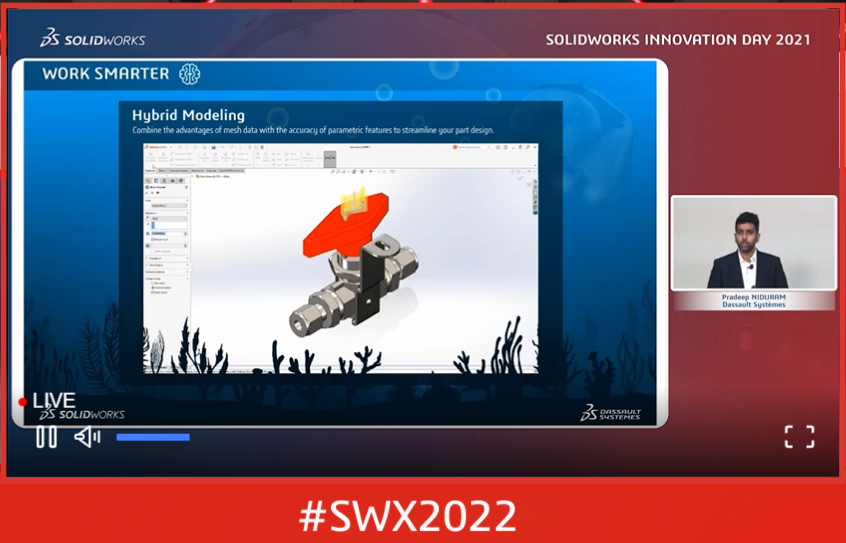Pause the live video stream
This screenshot has height=543, width=846.
pyautogui.click(x=46, y=437)
